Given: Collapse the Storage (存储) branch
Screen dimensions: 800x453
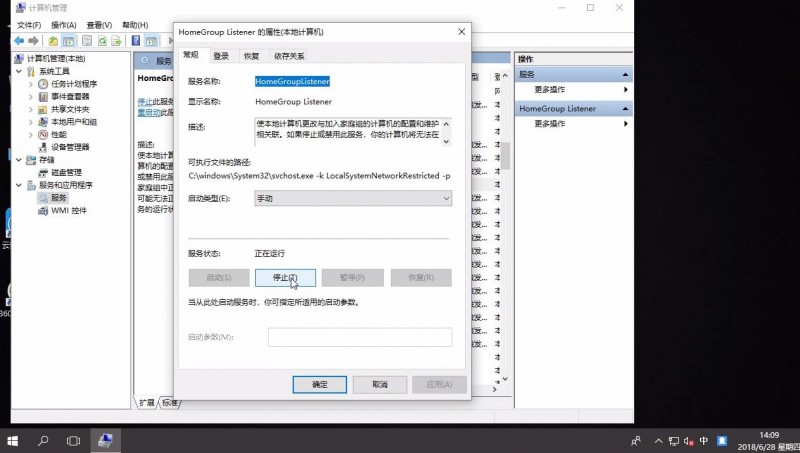Looking at the screenshot, I should tap(19, 160).
